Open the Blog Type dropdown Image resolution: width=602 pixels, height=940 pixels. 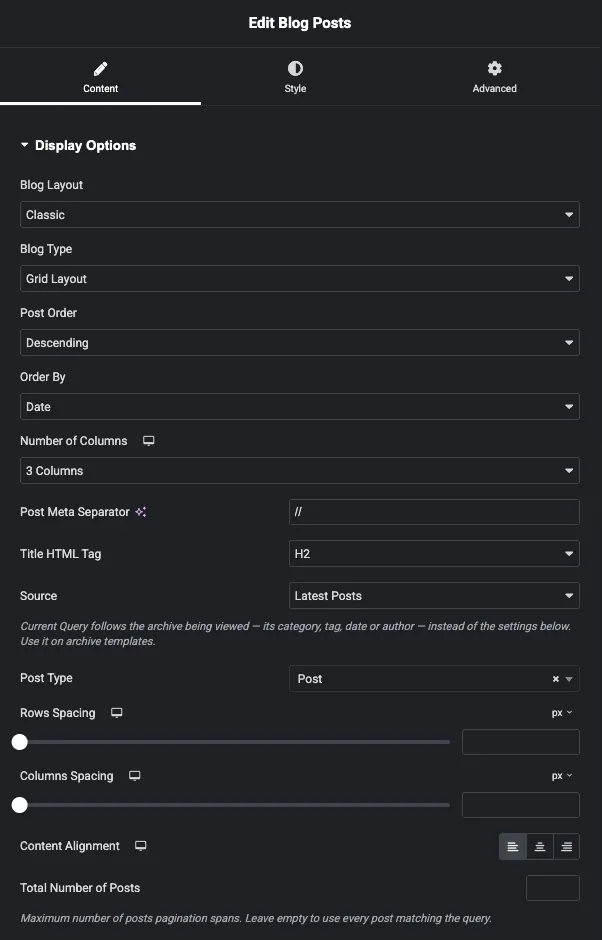click(300, 279)
